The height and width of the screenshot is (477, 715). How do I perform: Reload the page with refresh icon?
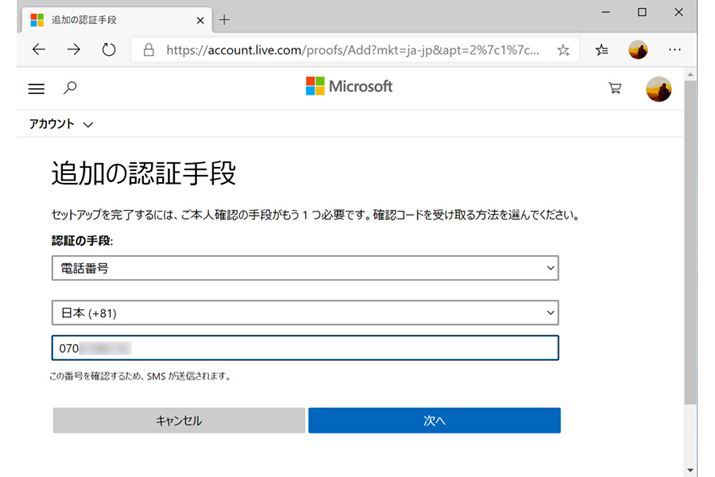click(x=108, y=49)
